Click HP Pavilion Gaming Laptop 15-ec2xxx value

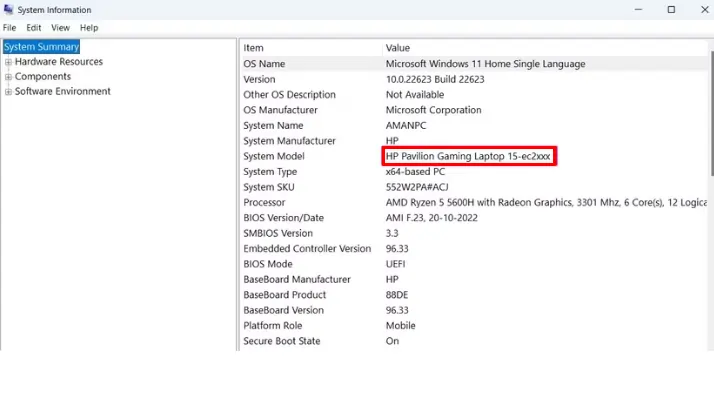[x=468, y=156]
